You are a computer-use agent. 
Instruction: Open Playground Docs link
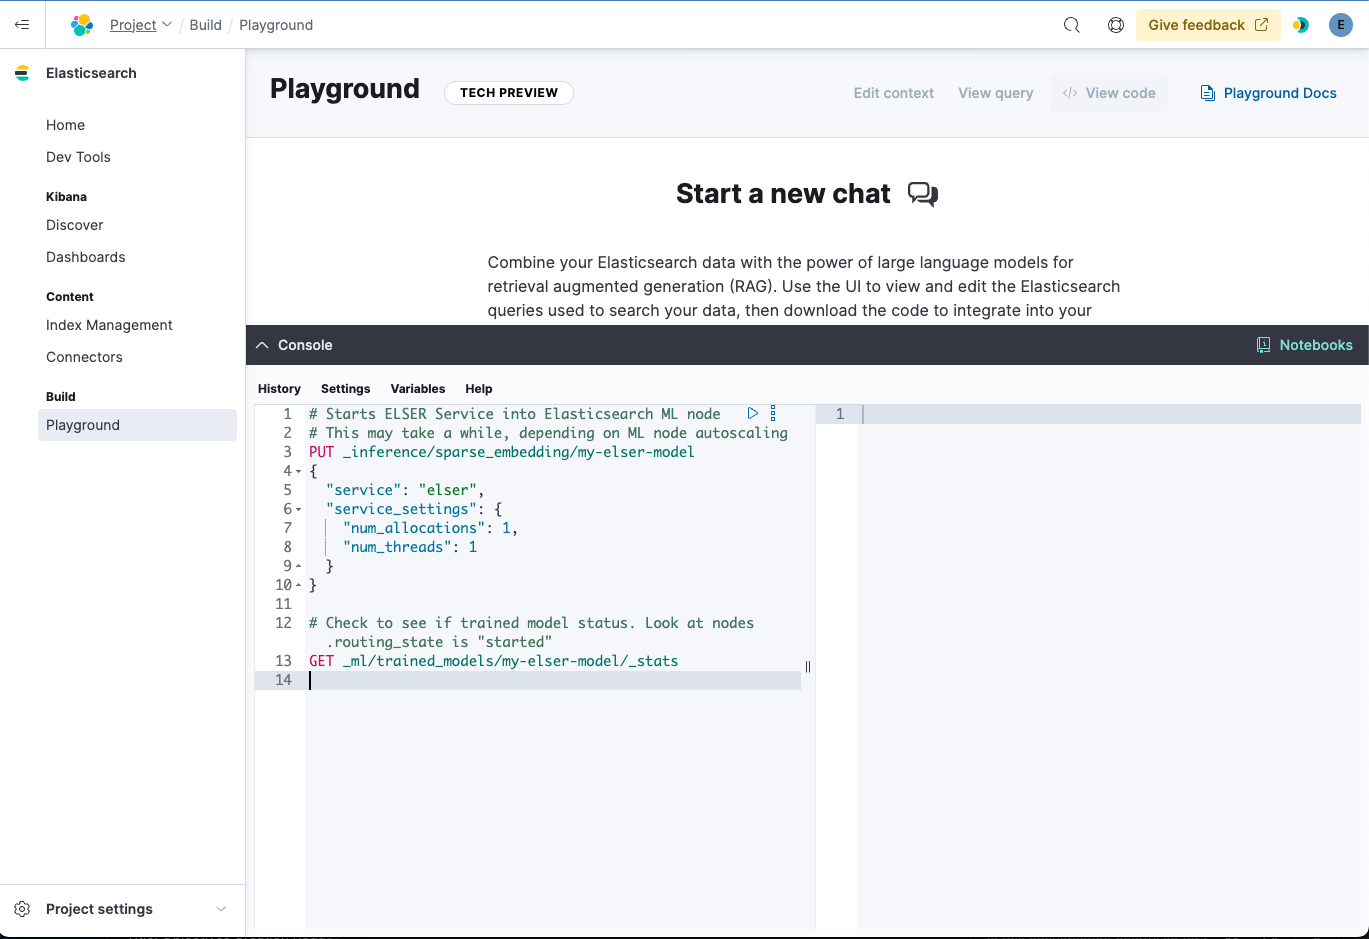point(1268,93)
